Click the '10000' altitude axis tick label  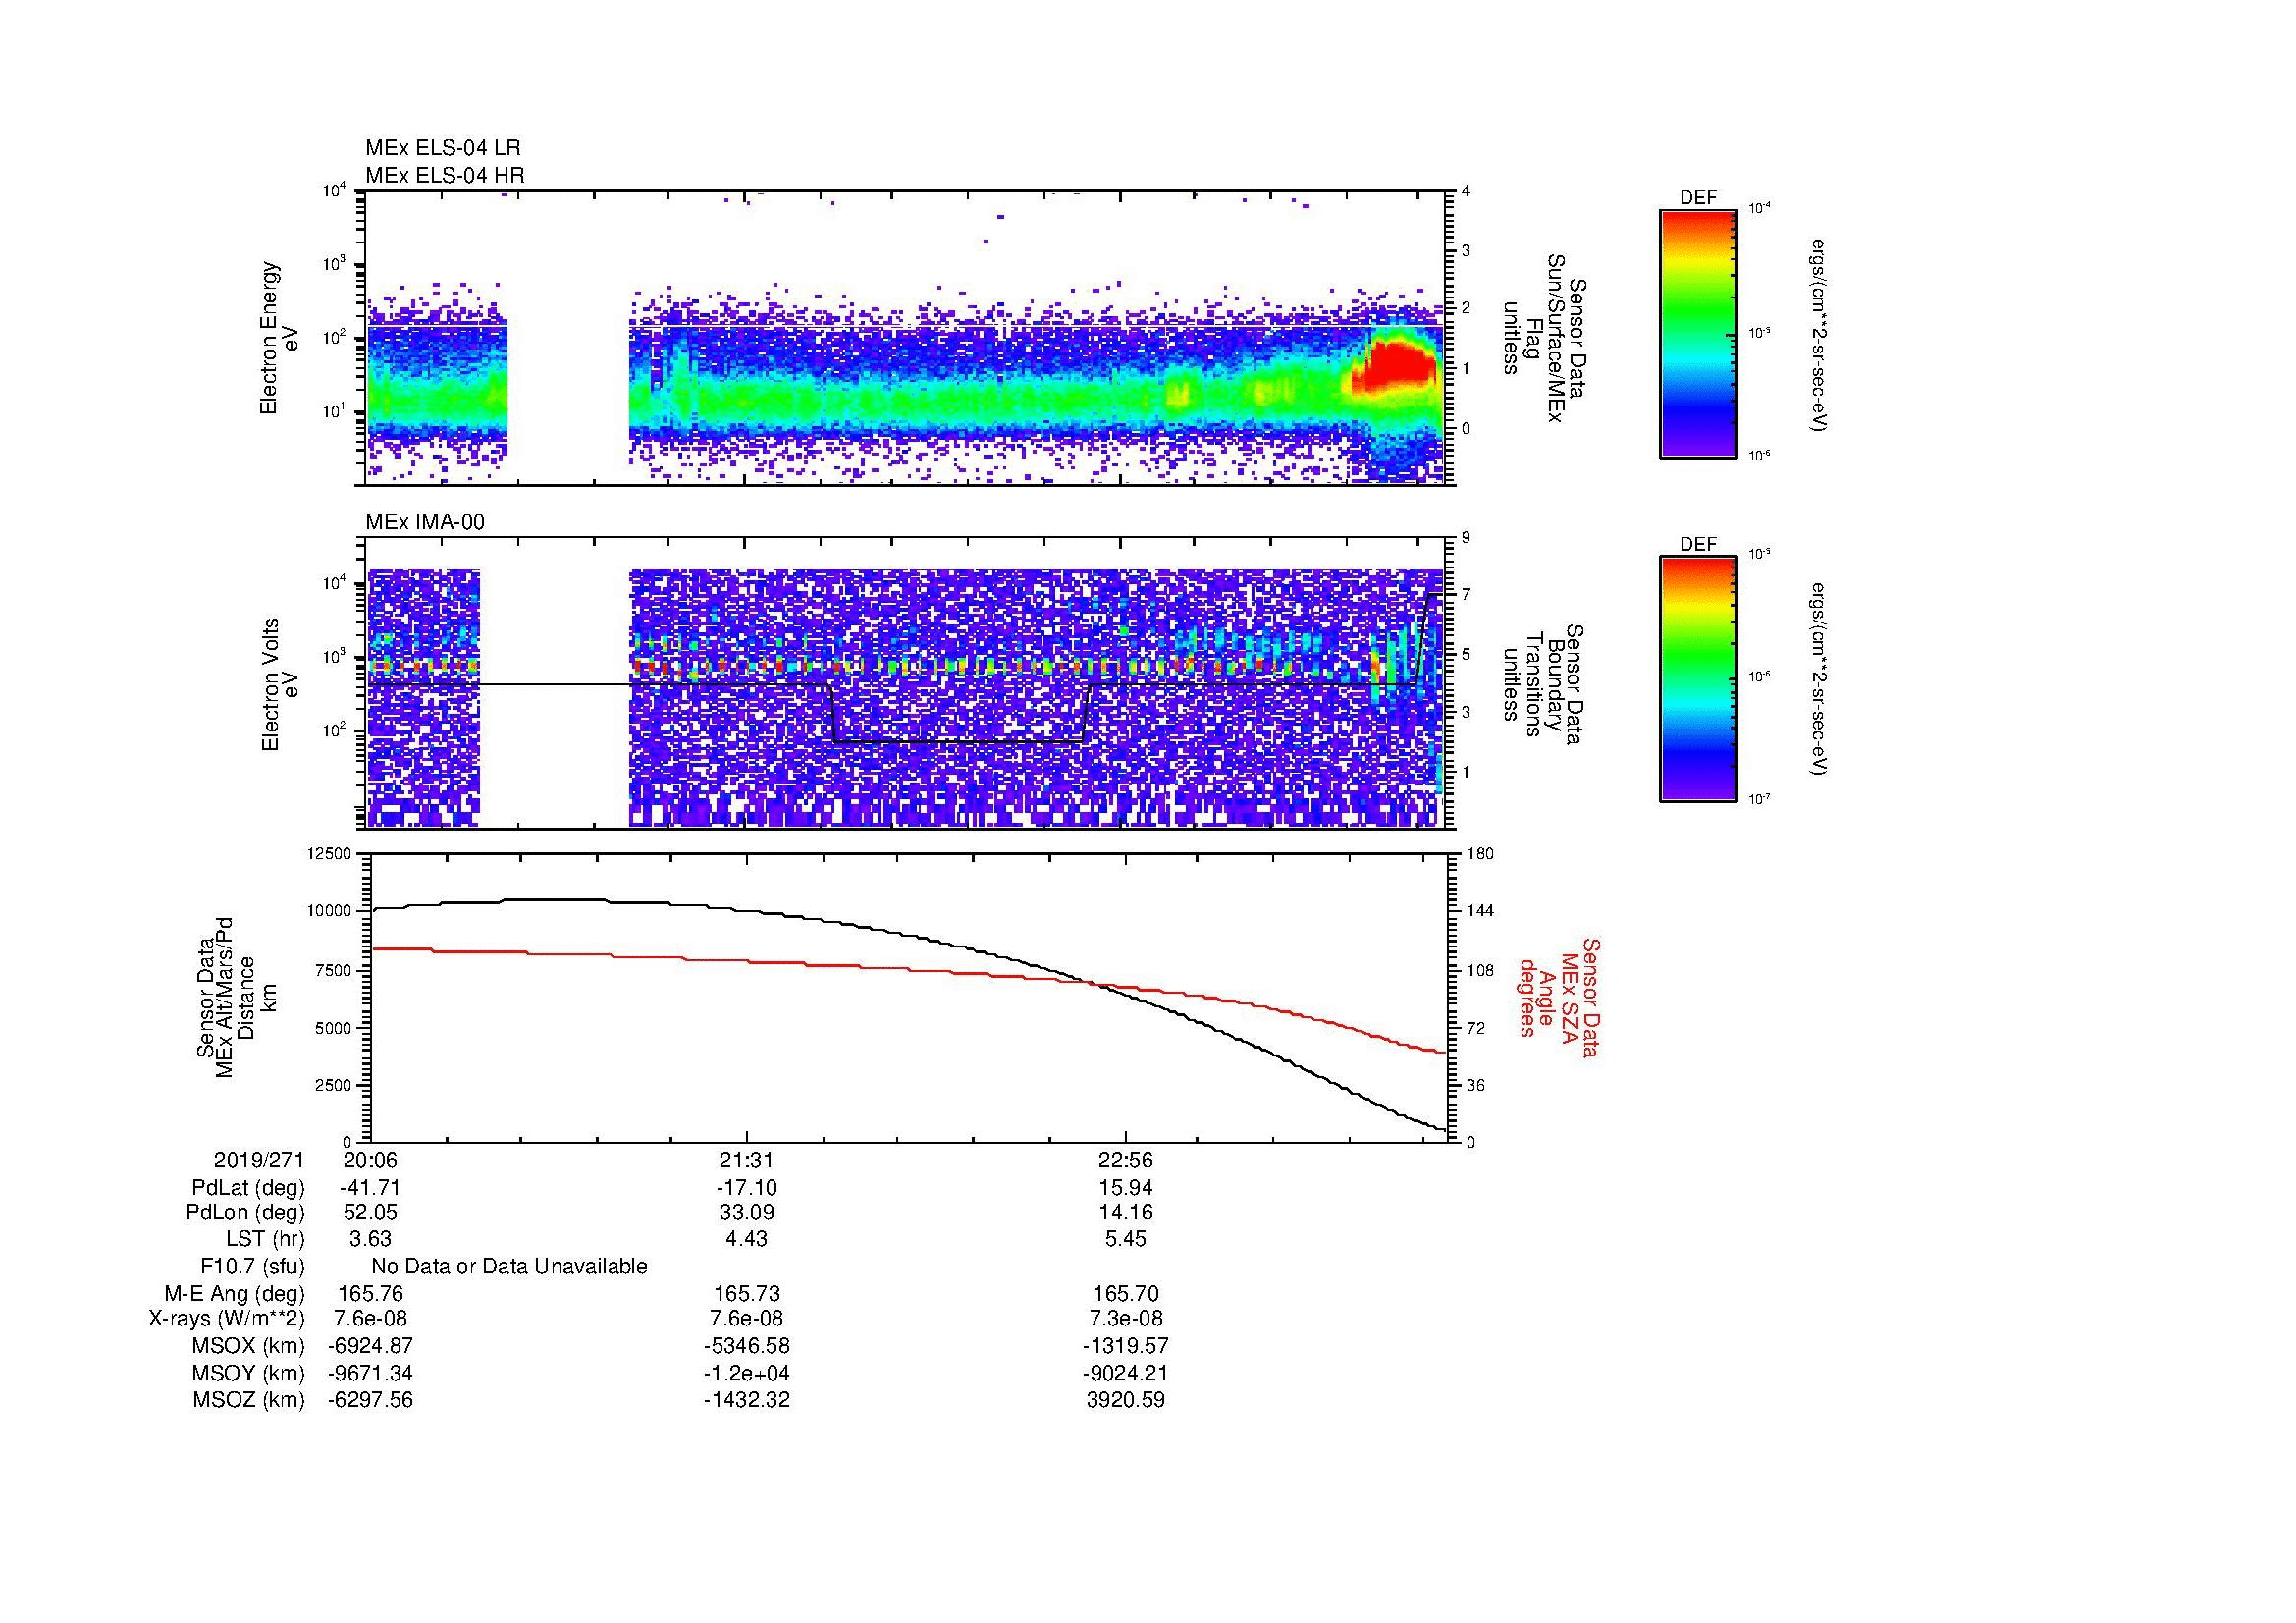pos(331,911)
